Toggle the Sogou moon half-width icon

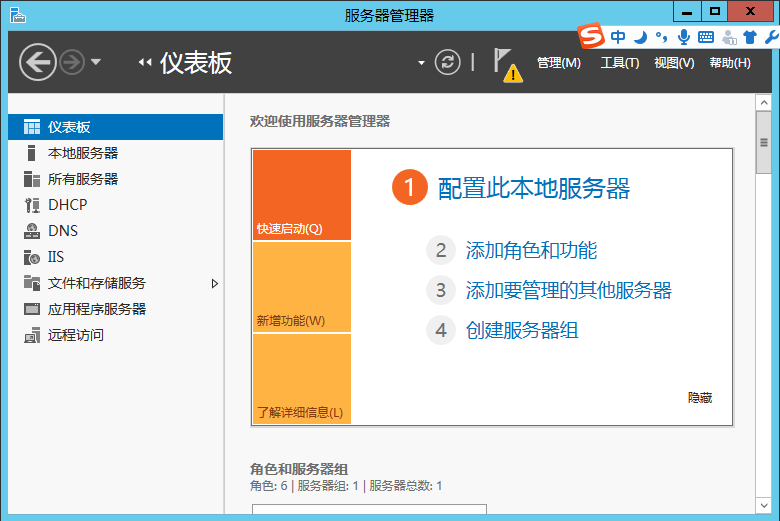click(x=641, y=37)
